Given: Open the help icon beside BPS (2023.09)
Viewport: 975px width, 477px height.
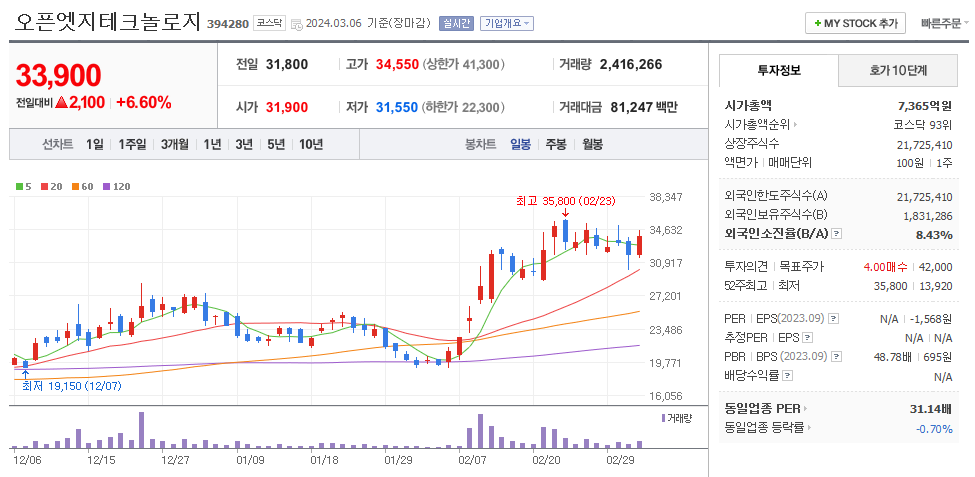Looking at the screenshot, I should click(836, 357).
